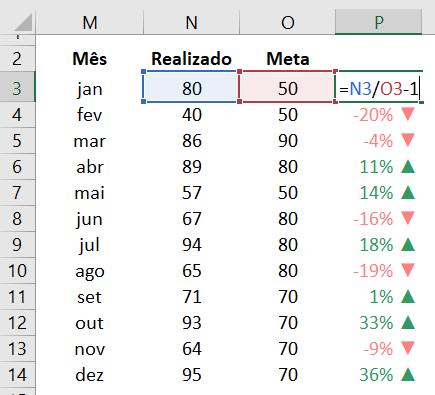Click red down arrow in fev row
Viewport: 435px width, 395px height.
click(x=408, y=114)
